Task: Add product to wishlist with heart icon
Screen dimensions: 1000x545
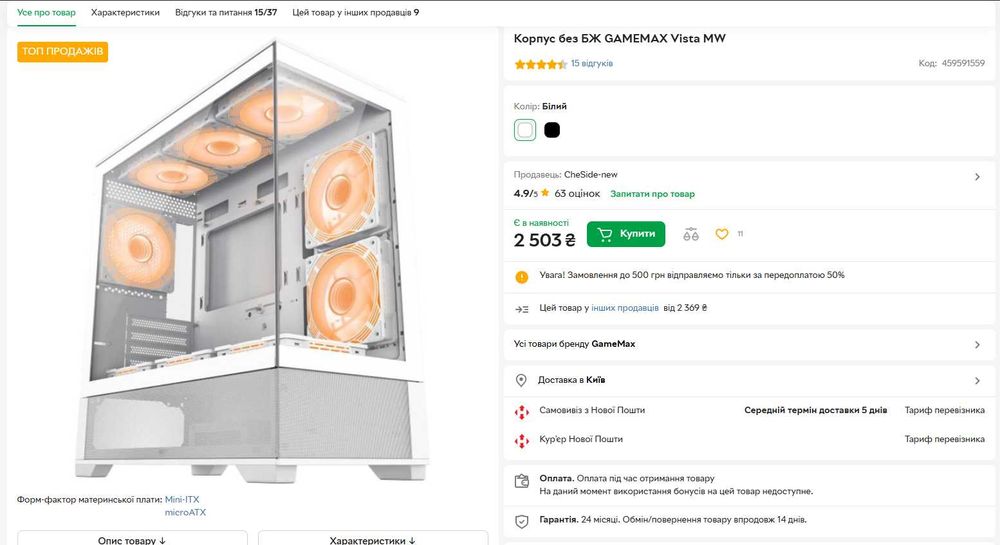Action: pos(722,235)
